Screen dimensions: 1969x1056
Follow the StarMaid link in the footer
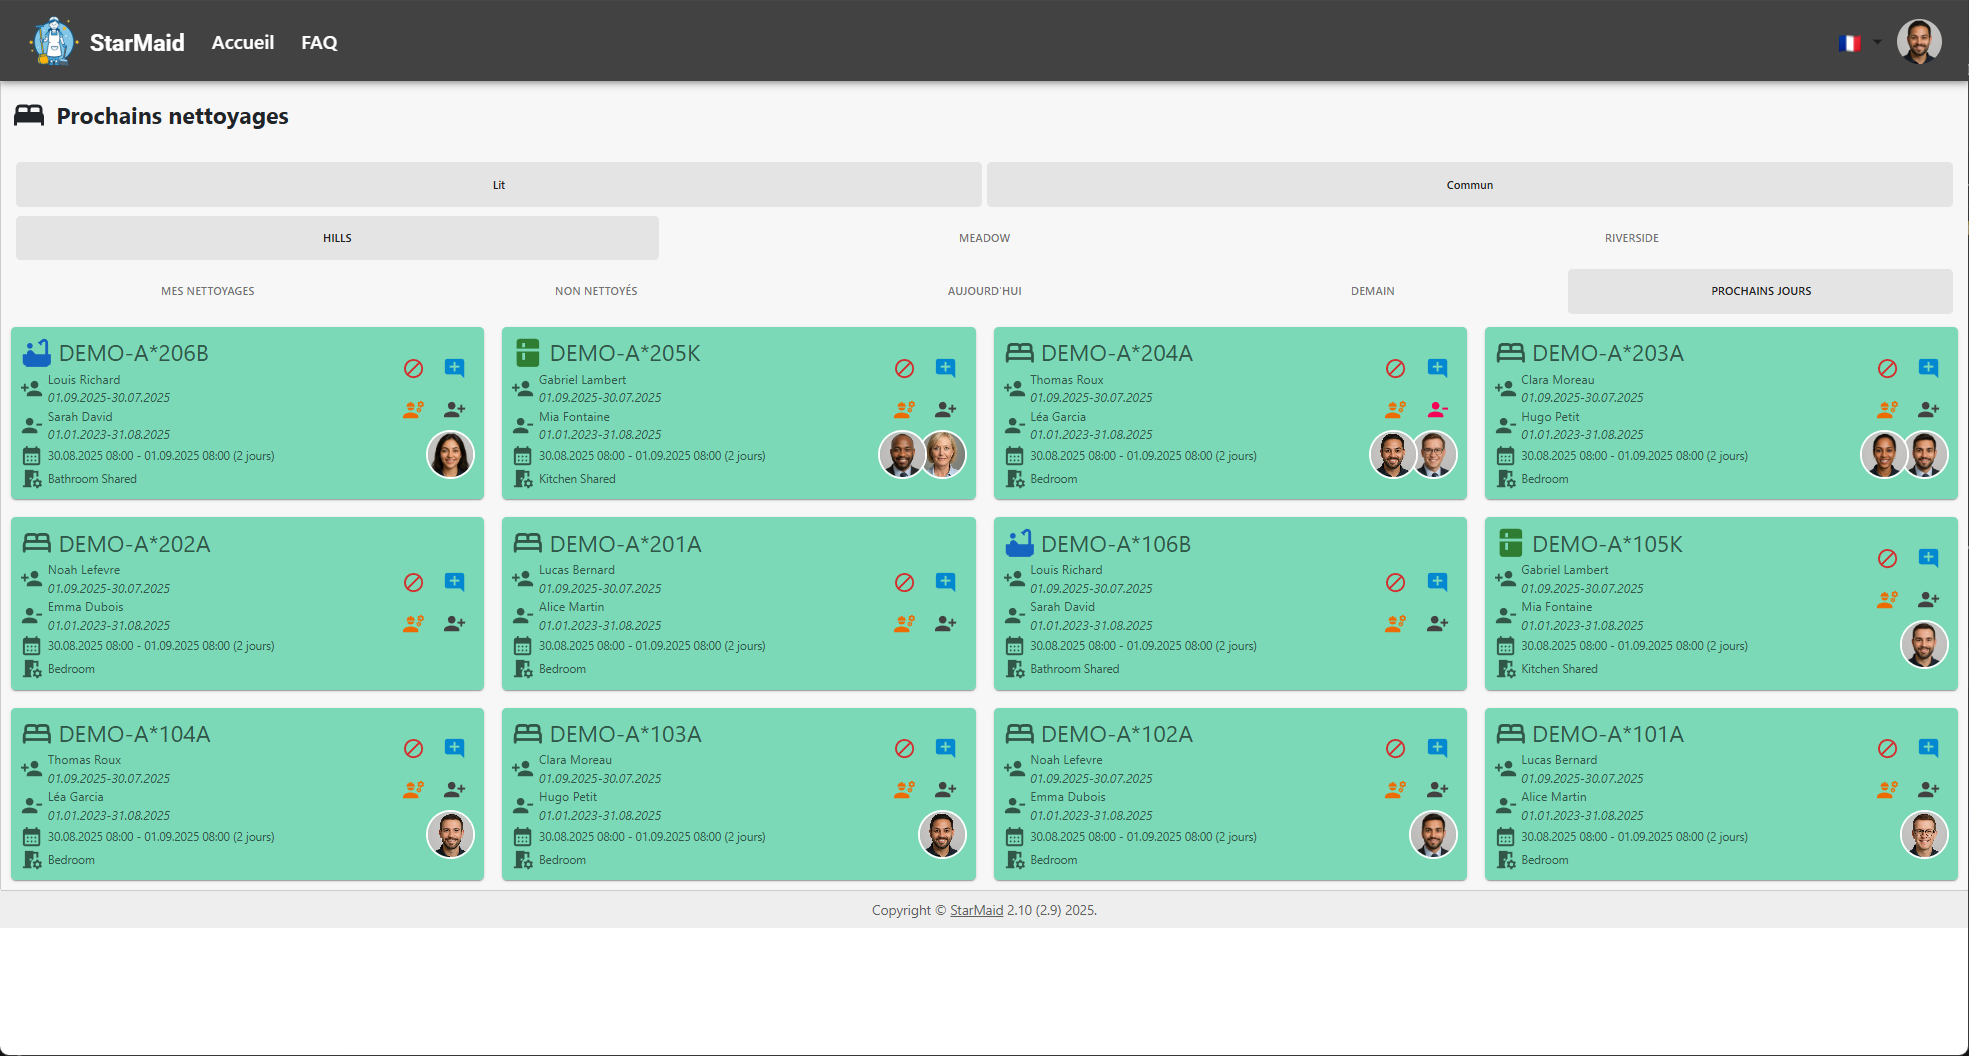976,910
